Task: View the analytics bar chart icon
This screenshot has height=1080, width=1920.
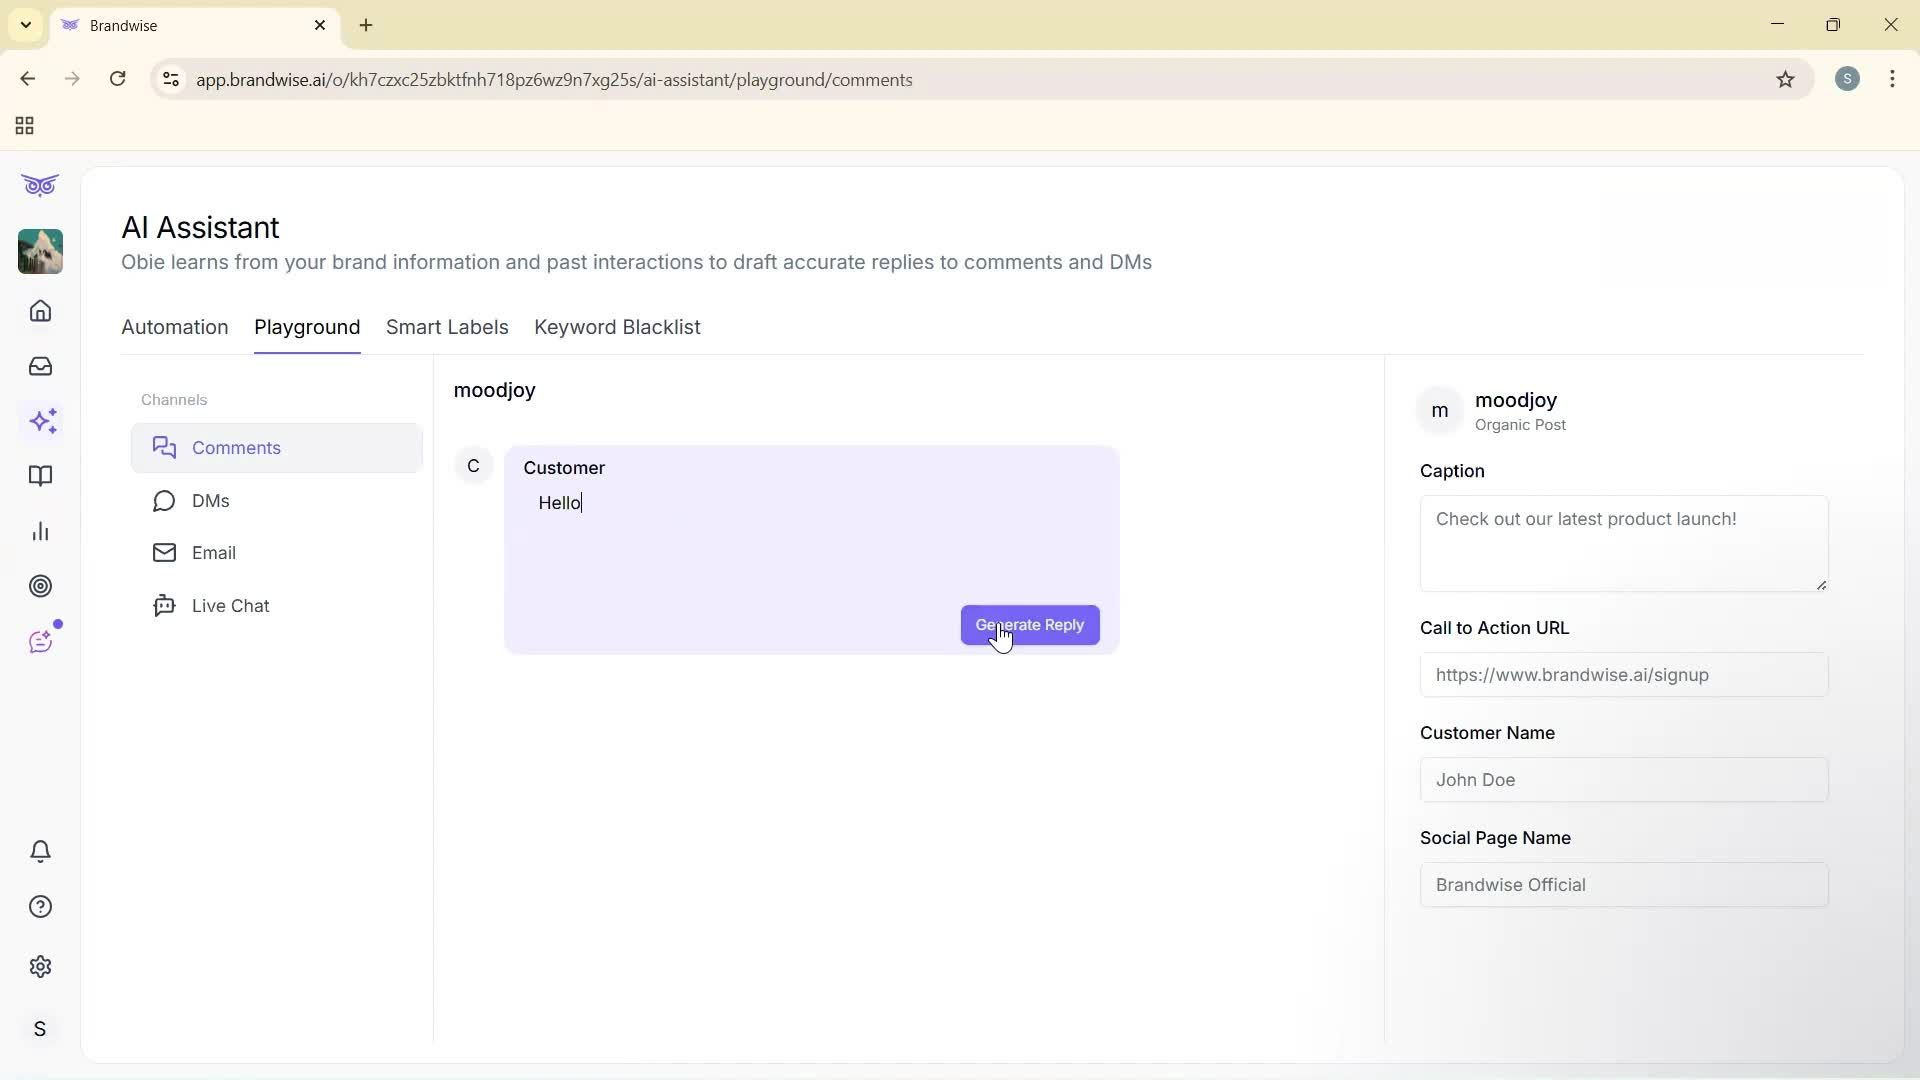Action: pos(40,531)
